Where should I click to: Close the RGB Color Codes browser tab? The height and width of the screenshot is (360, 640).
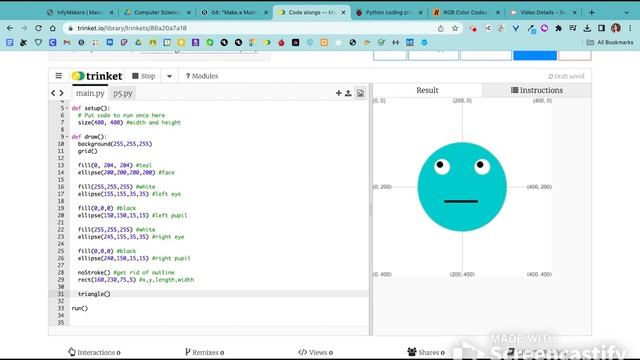(x=498, y=13)
